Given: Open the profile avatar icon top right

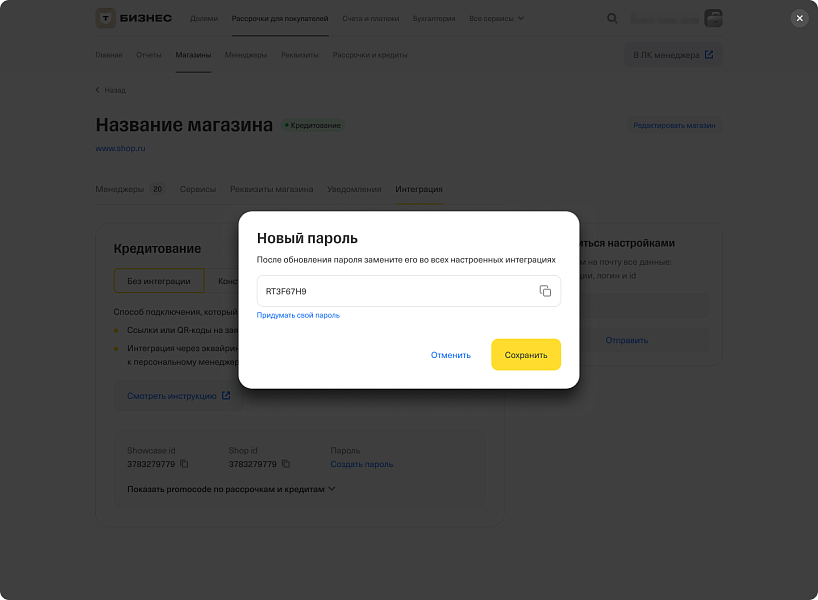Looking at the screenshot, I should [712, 18].
